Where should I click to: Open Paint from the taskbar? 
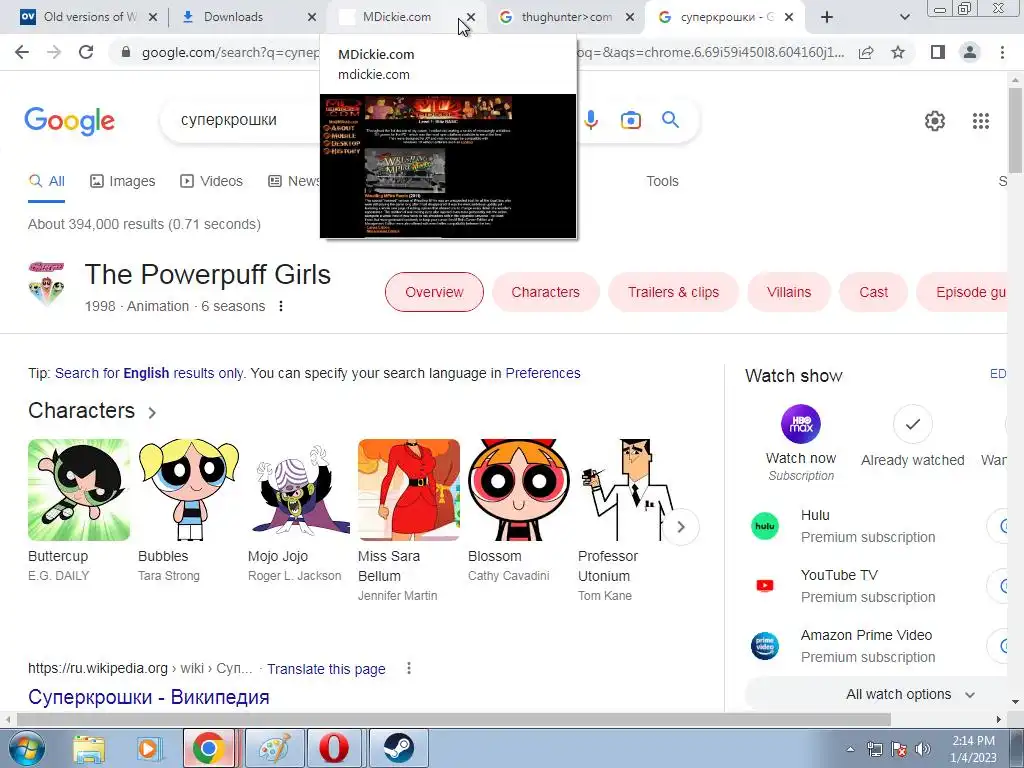click(x=274, y=748)
